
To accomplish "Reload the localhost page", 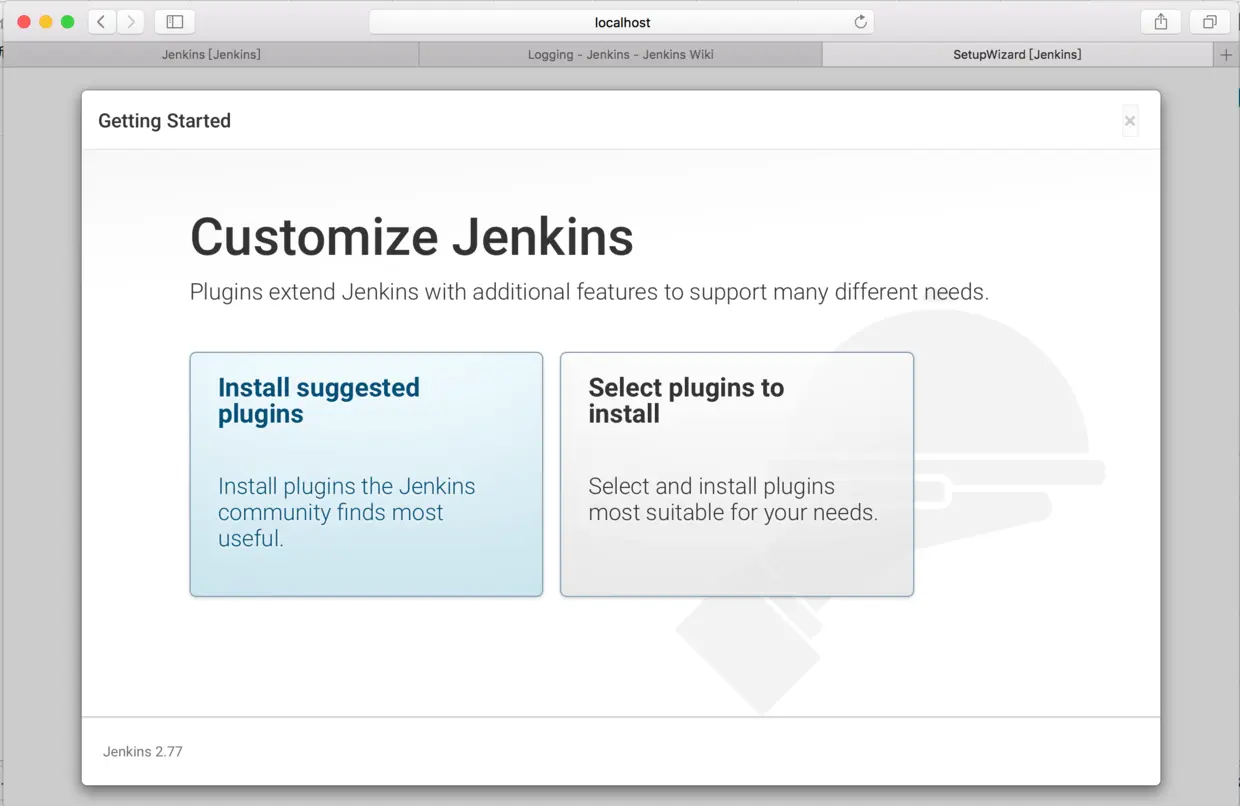I will (x=860, y=22).
